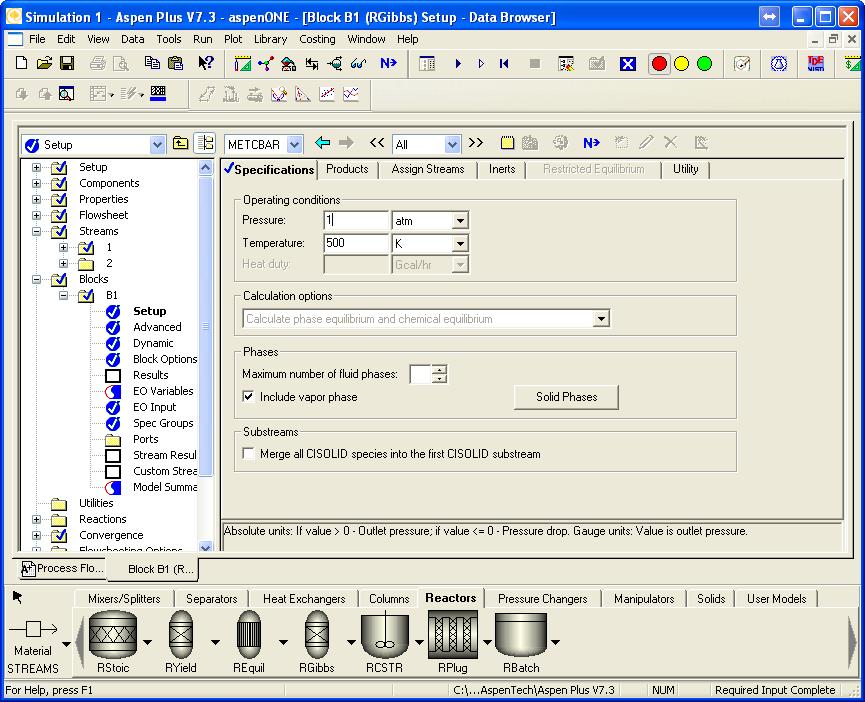Expand the Reactions tree node

point(36,519)
